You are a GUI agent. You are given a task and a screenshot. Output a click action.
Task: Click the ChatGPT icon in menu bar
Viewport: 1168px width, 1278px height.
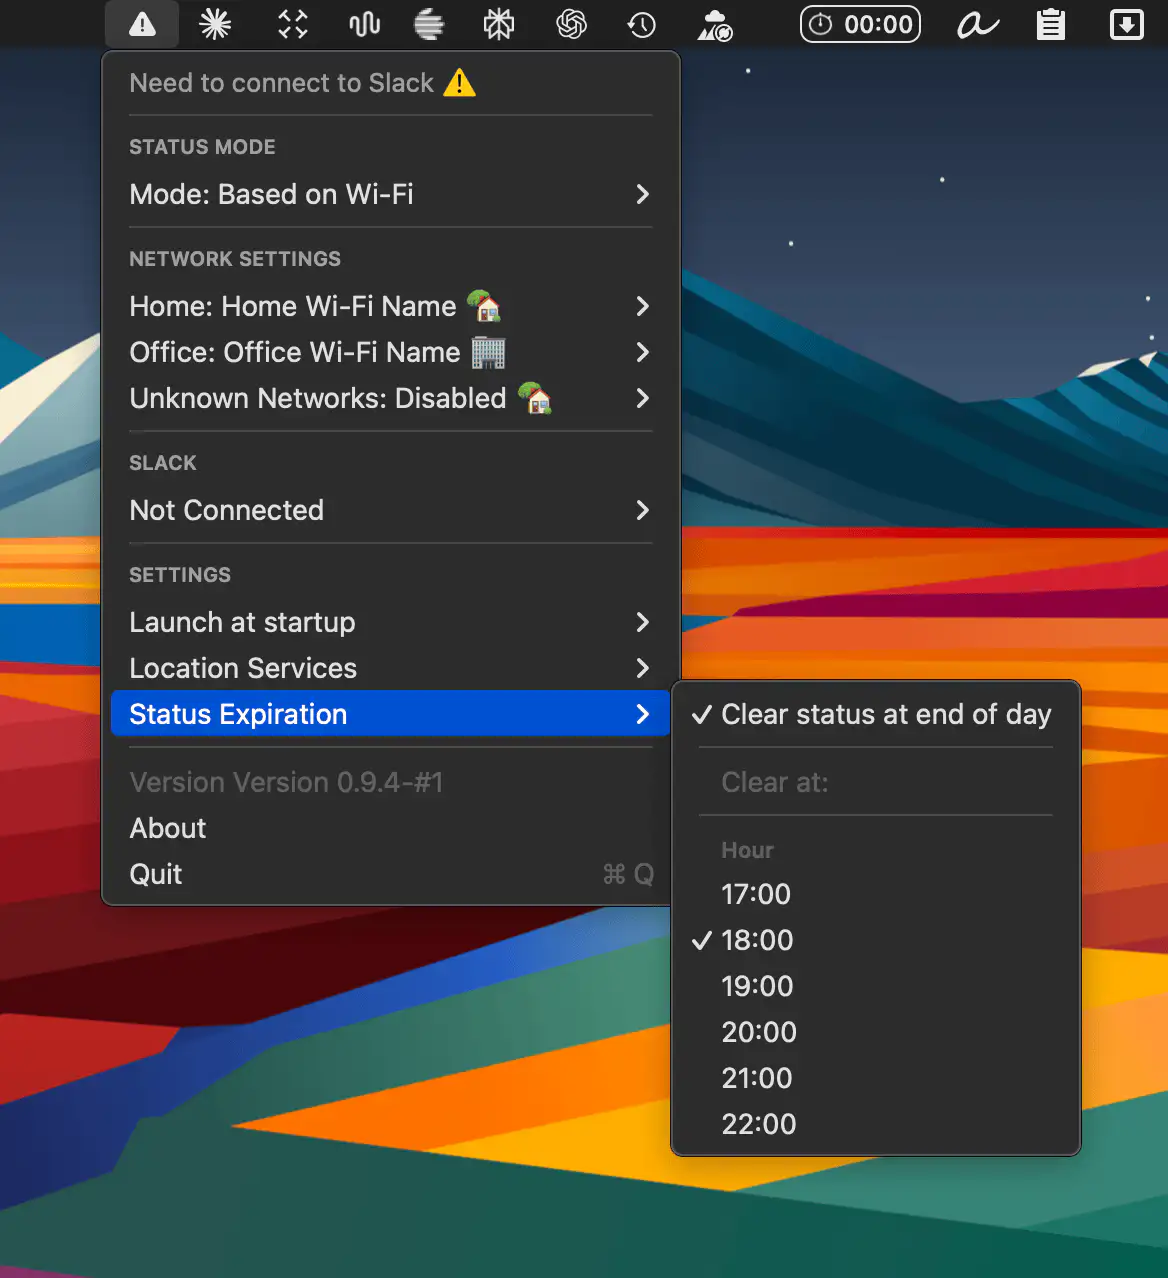point(571,24)
